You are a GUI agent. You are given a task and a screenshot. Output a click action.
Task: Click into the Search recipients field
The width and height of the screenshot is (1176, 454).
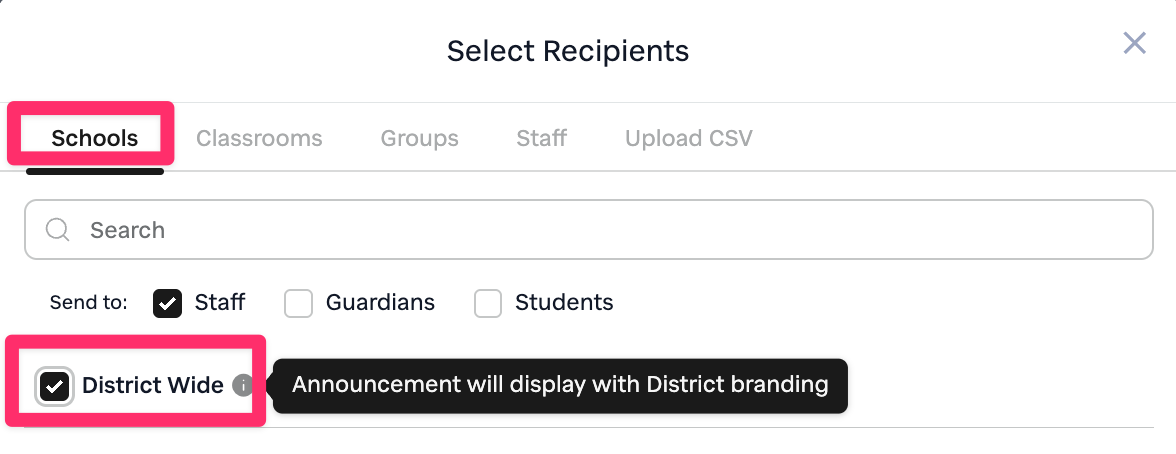click(x=600, y=230)
